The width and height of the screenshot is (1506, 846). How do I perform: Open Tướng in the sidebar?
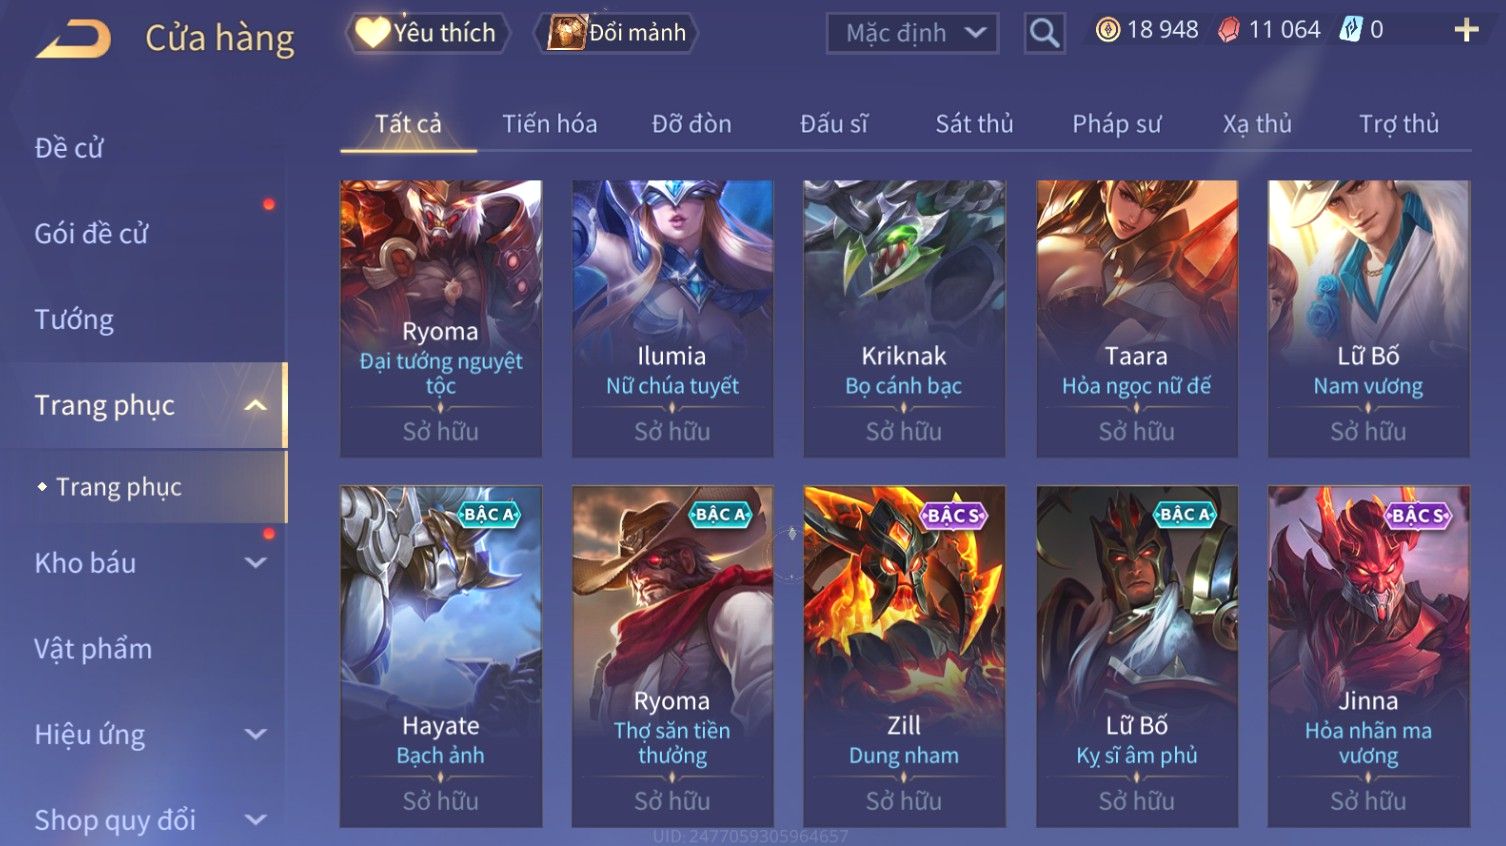74,320
